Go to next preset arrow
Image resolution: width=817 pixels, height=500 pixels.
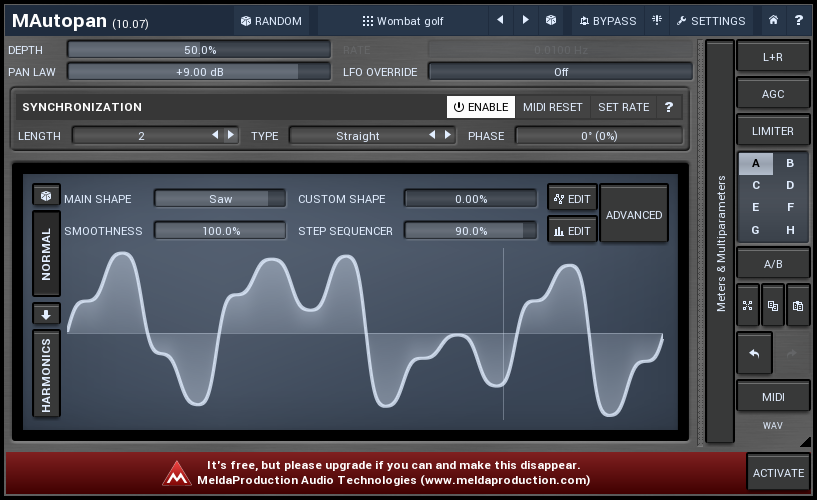pyautogui.click(x=525, y=20)
